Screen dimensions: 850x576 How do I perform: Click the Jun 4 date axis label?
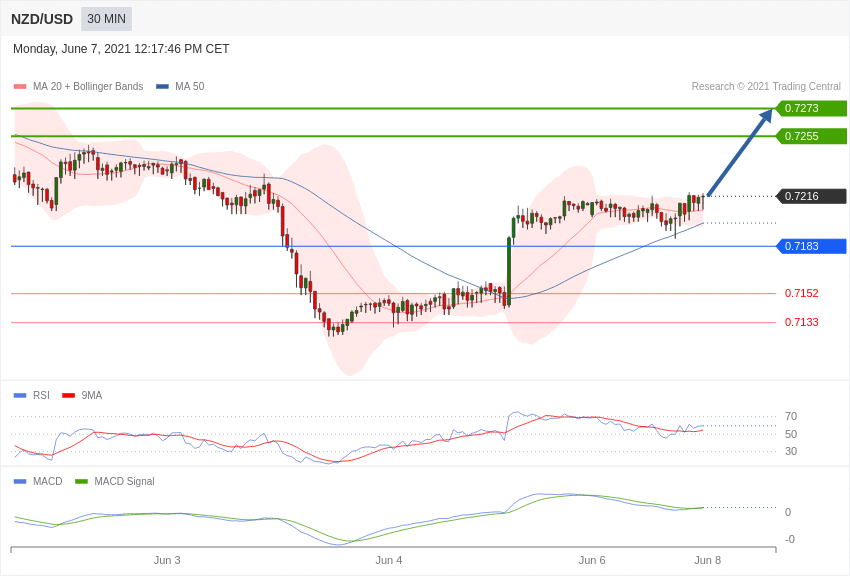pyautogui.click(x=389, y=560)
